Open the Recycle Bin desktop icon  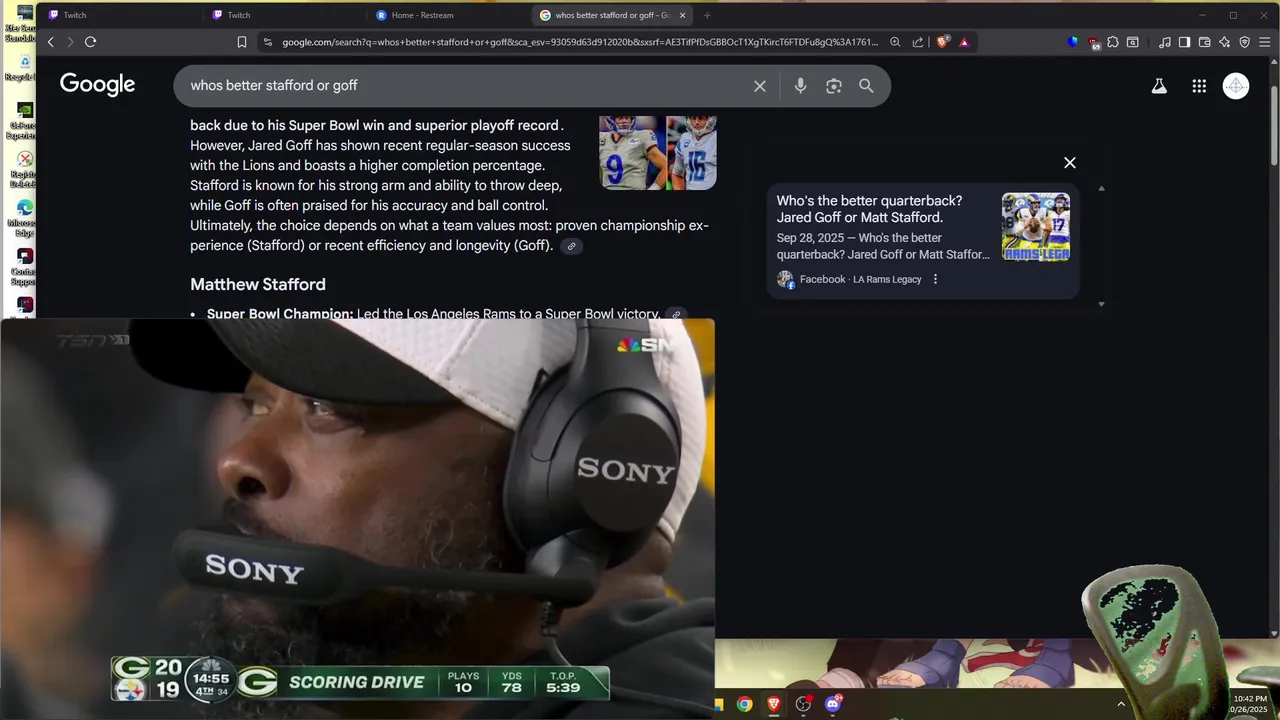point(24,68)
